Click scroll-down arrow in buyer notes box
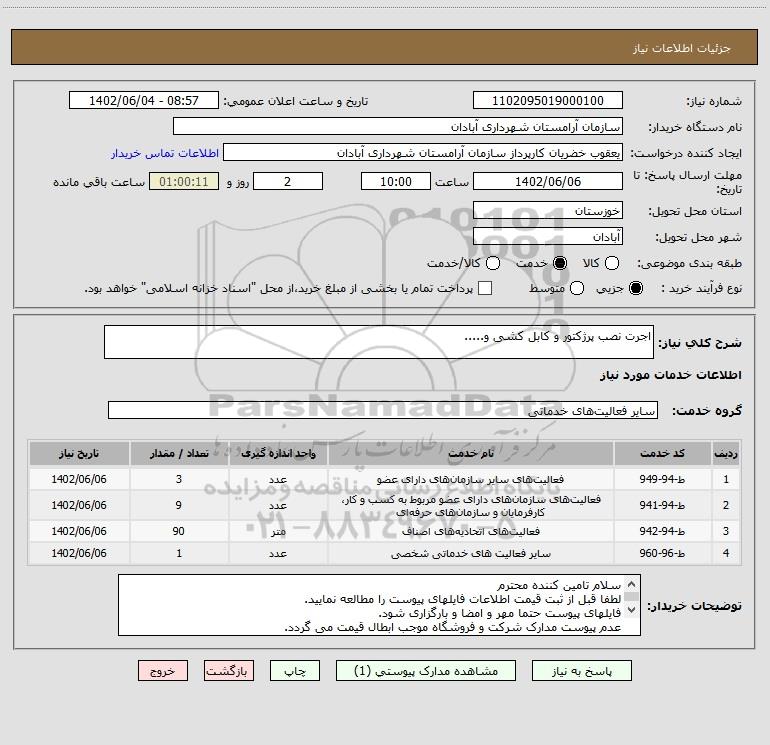 click(632, 610)
